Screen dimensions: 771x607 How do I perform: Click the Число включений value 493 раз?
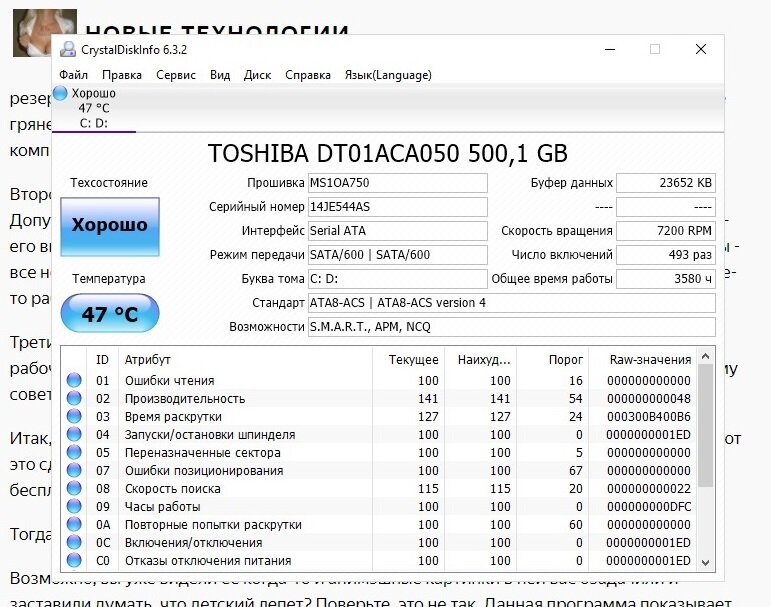pos(666,255)
